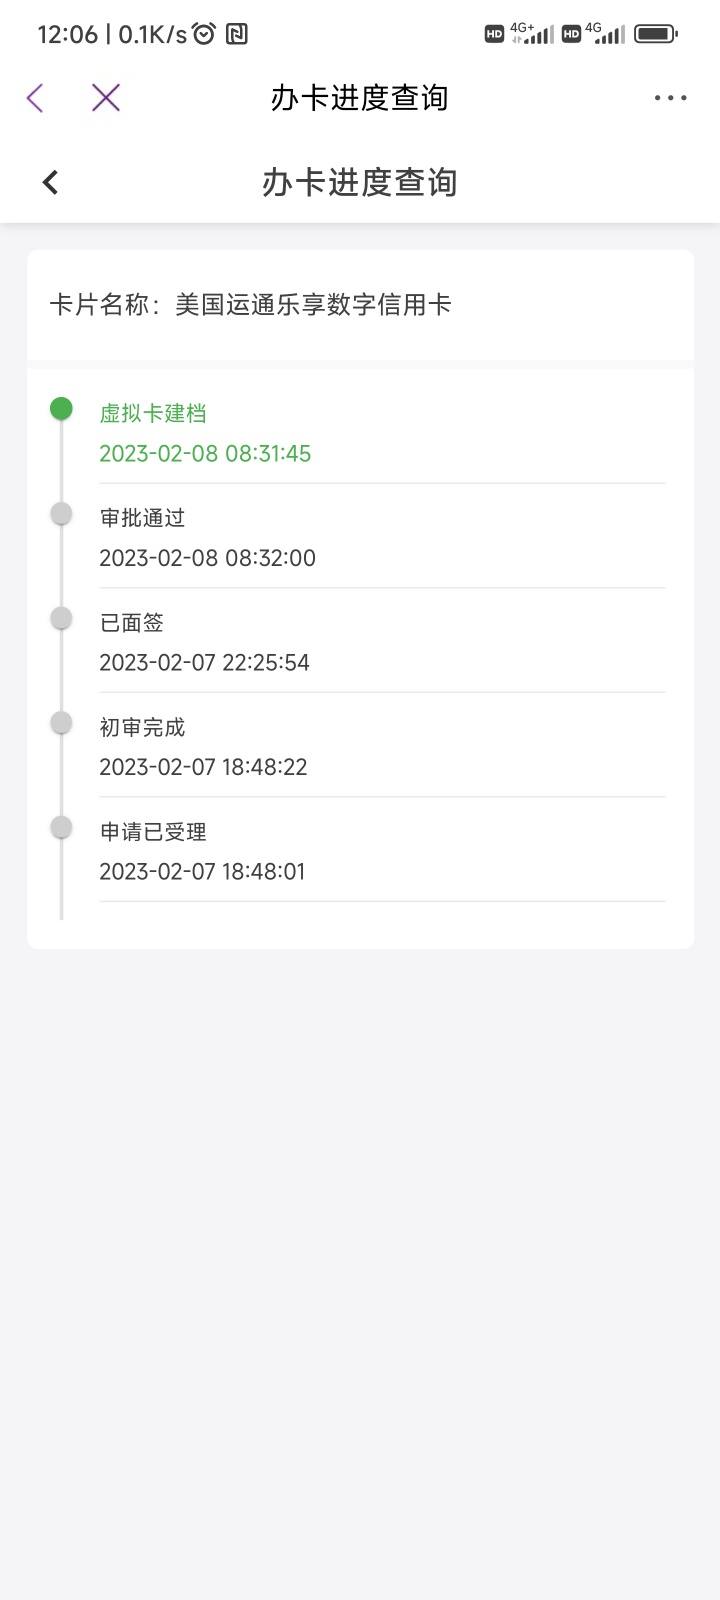
Task: Tap the purple back arrow icon
Action: 35,98
